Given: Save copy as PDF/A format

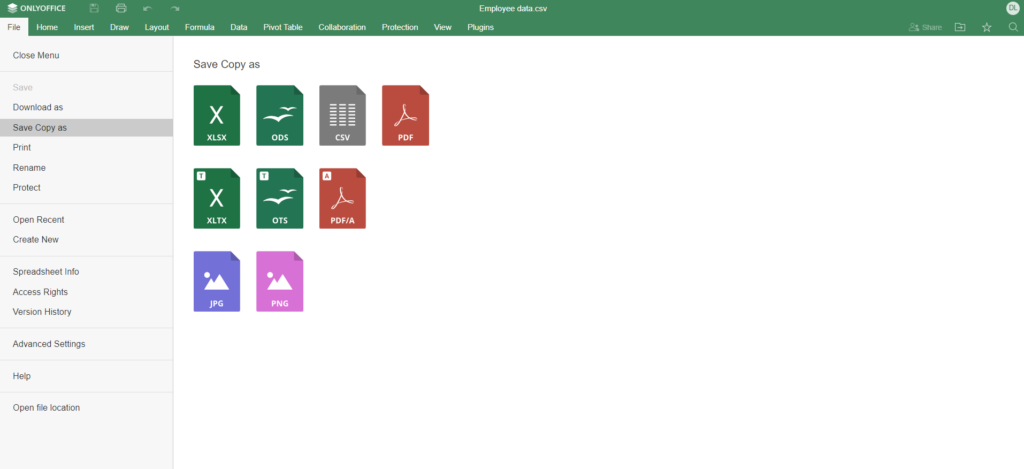Looking at the screenshot, I should (x=342, y=198).
